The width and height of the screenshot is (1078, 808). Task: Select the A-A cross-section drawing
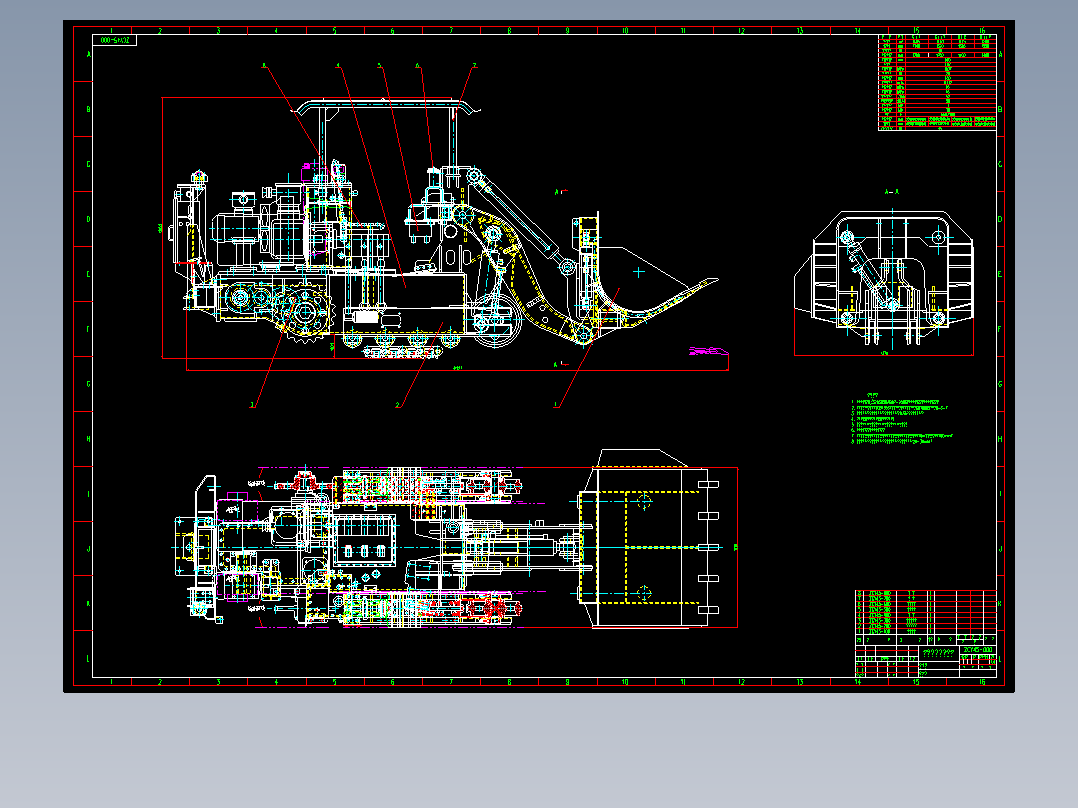[884, 279]
